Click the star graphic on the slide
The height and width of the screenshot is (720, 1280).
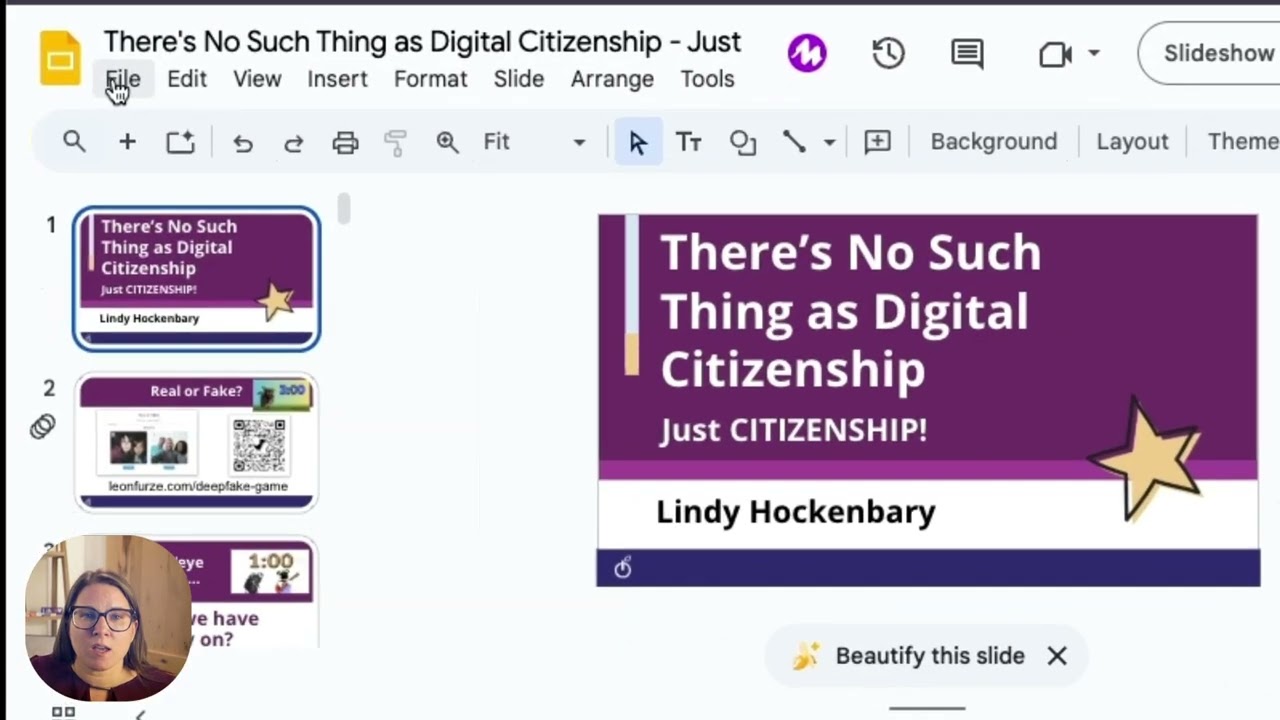[1146, 459]
